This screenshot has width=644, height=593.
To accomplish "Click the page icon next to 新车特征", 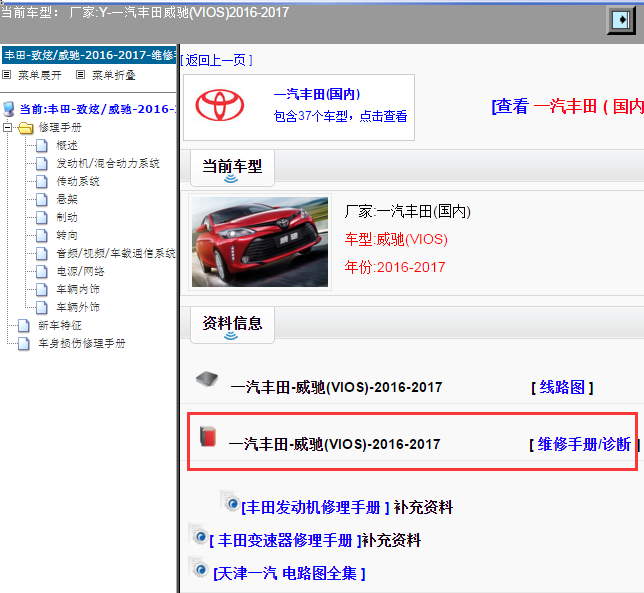I will (23, 326).
